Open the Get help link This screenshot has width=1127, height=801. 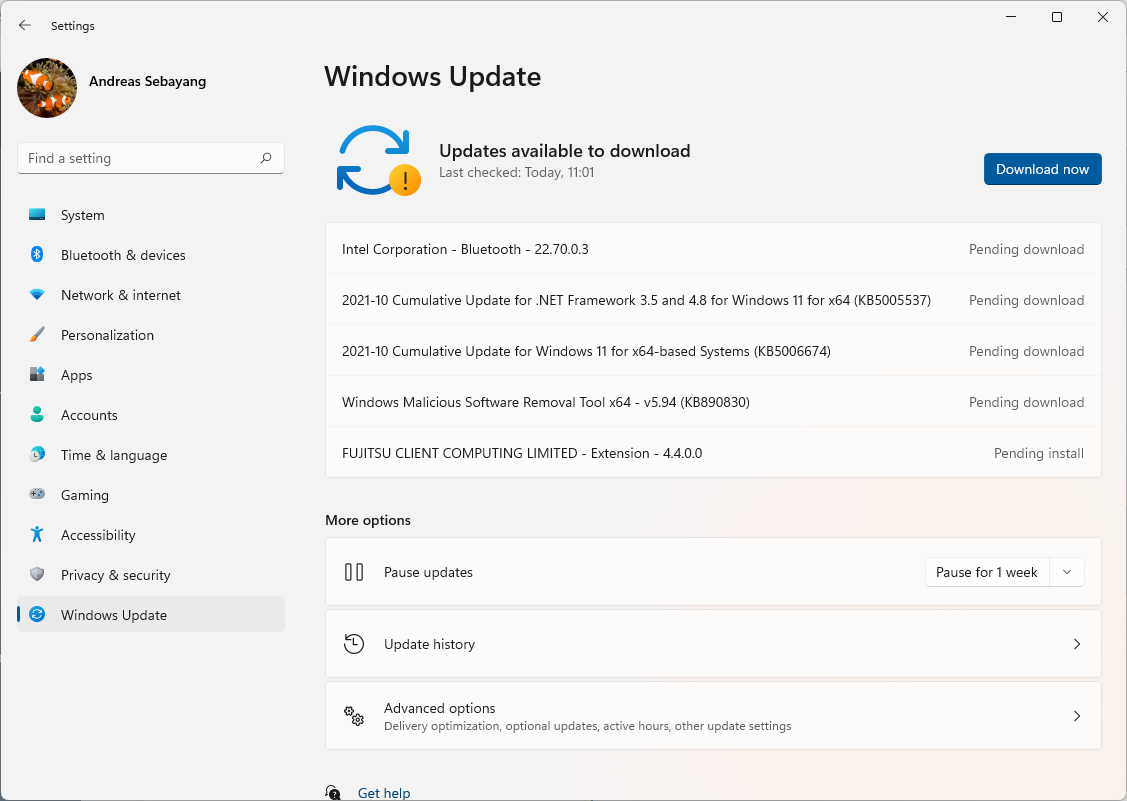pos(384,793)
